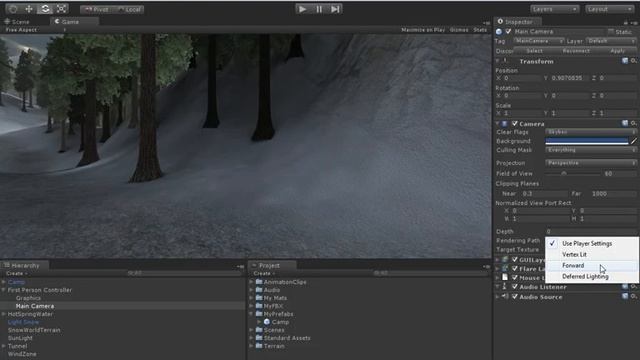Open Audio Source gear menu
The width and height of the screenshot is (640, 360).
pos(633,296)
